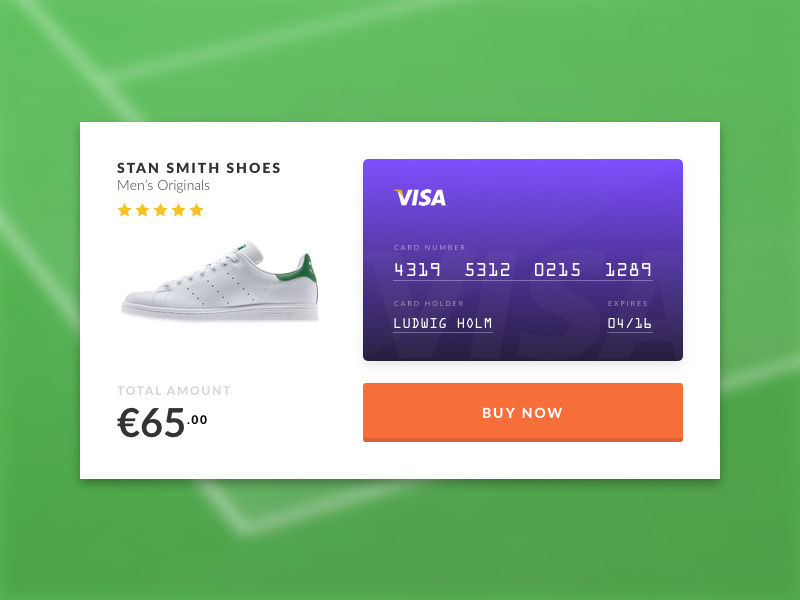Click the purple credit card panel
This screenshot has height=600, width=800.
tap(522, 258)
